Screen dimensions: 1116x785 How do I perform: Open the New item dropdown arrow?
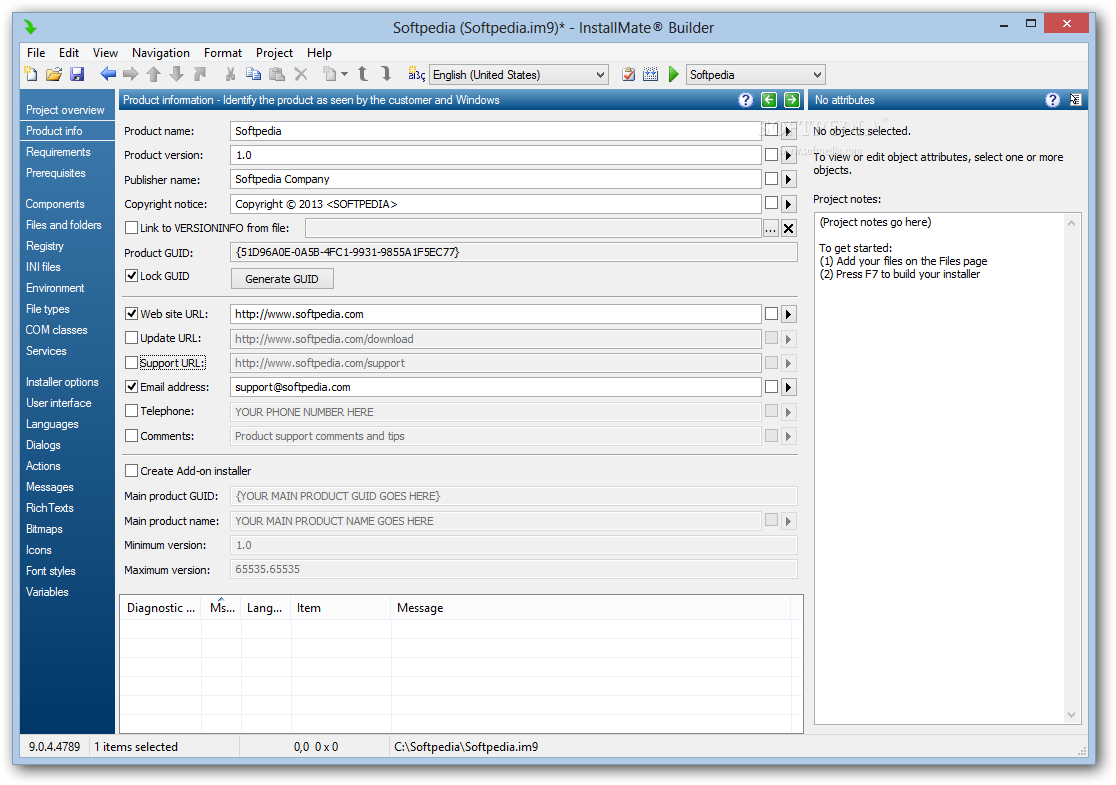tap(344, 74)
